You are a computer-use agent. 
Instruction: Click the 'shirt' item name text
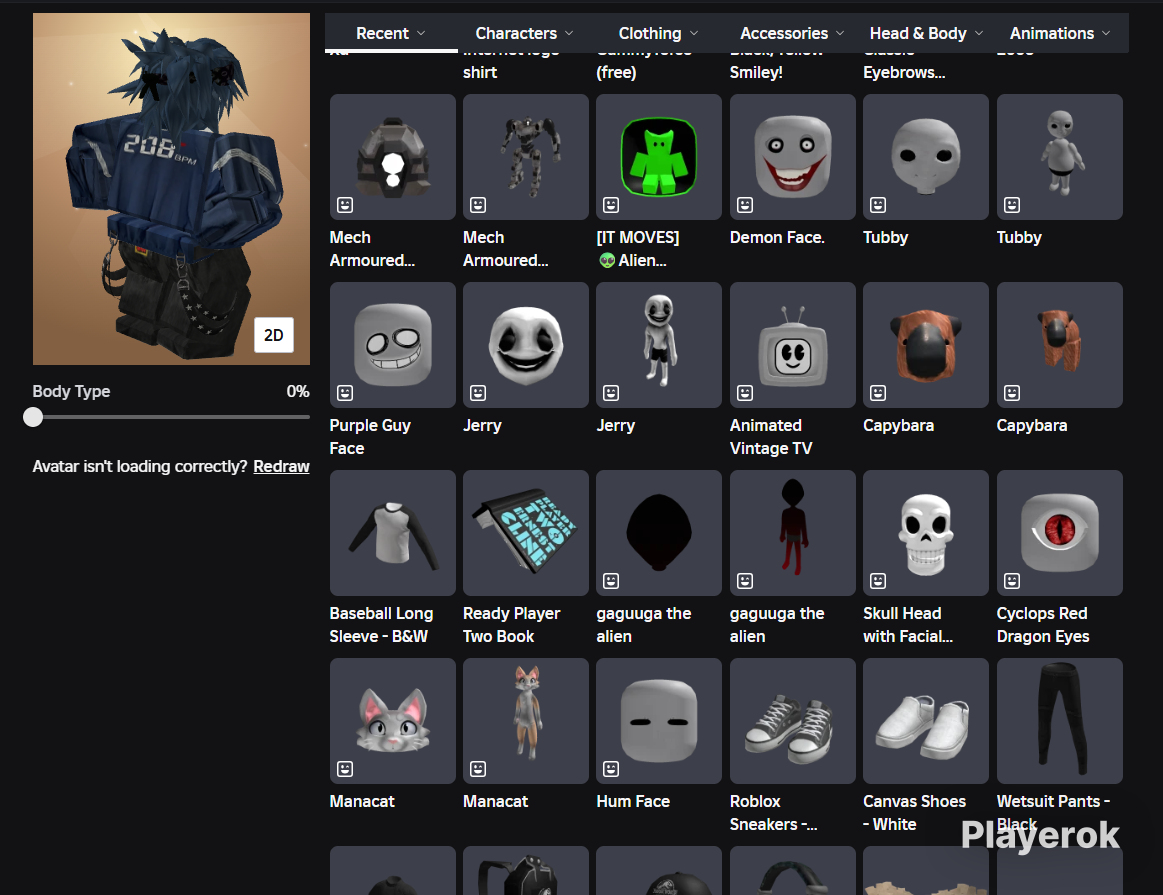pos(480,73)
